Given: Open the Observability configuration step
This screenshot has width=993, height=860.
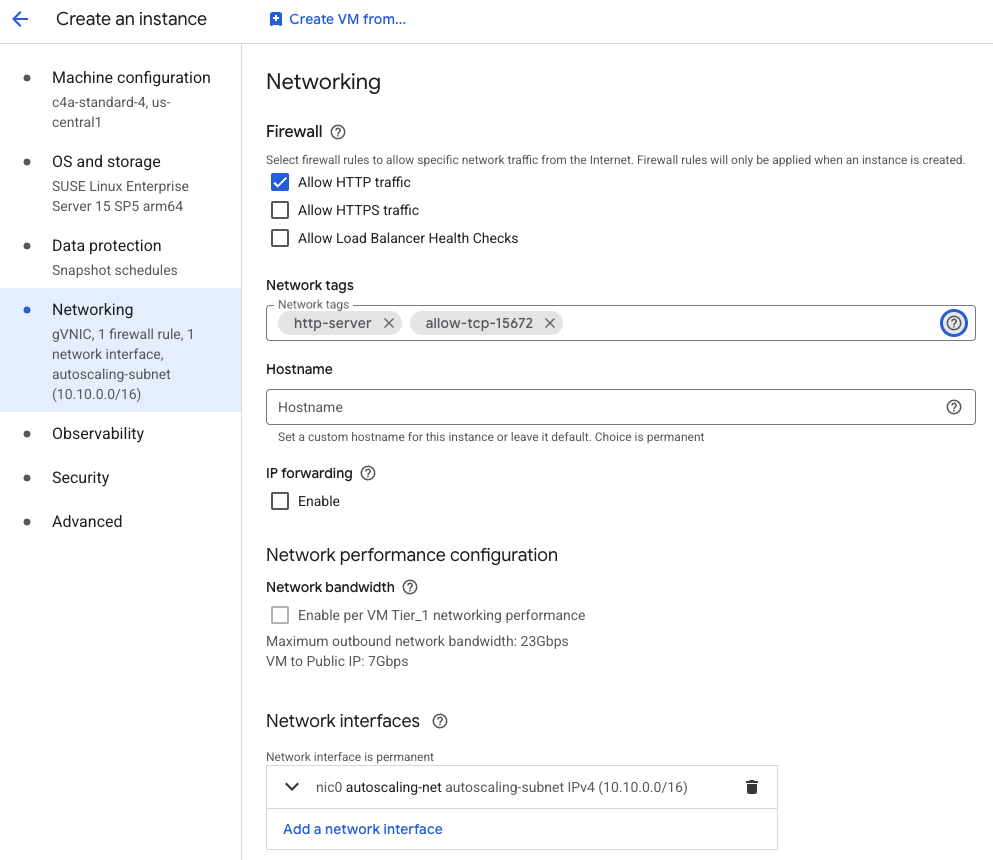Looking at the screenshot, I should click(97, 433).
